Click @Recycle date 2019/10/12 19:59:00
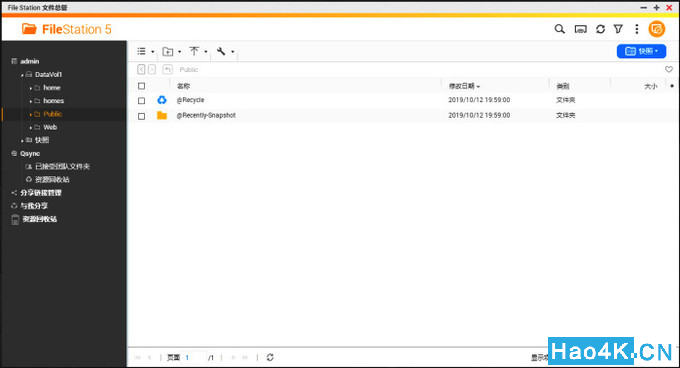Viewport: 680px width, 368px height. click(479, 100)
